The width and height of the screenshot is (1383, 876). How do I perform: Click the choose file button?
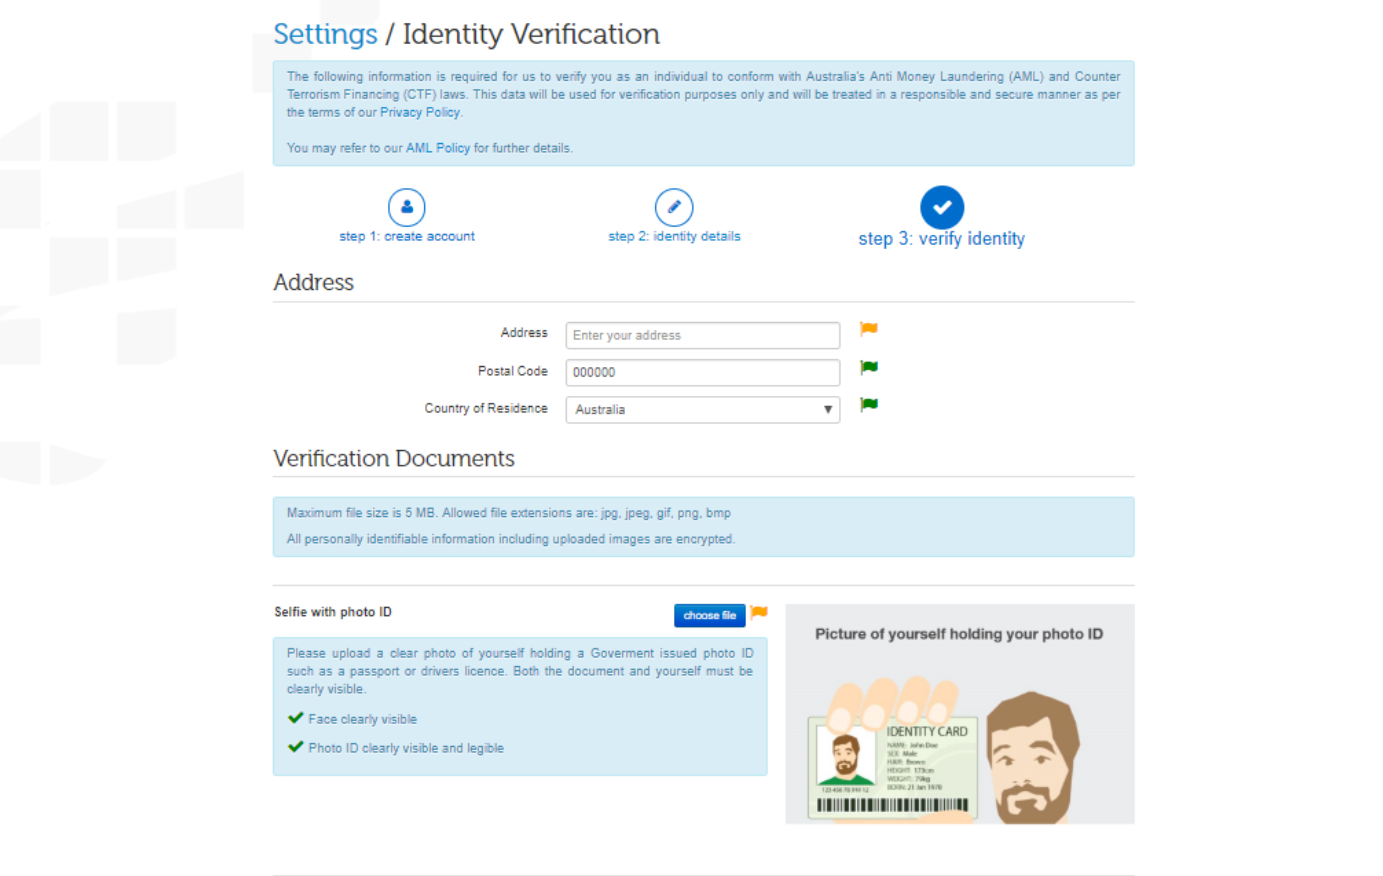[709, 614]
